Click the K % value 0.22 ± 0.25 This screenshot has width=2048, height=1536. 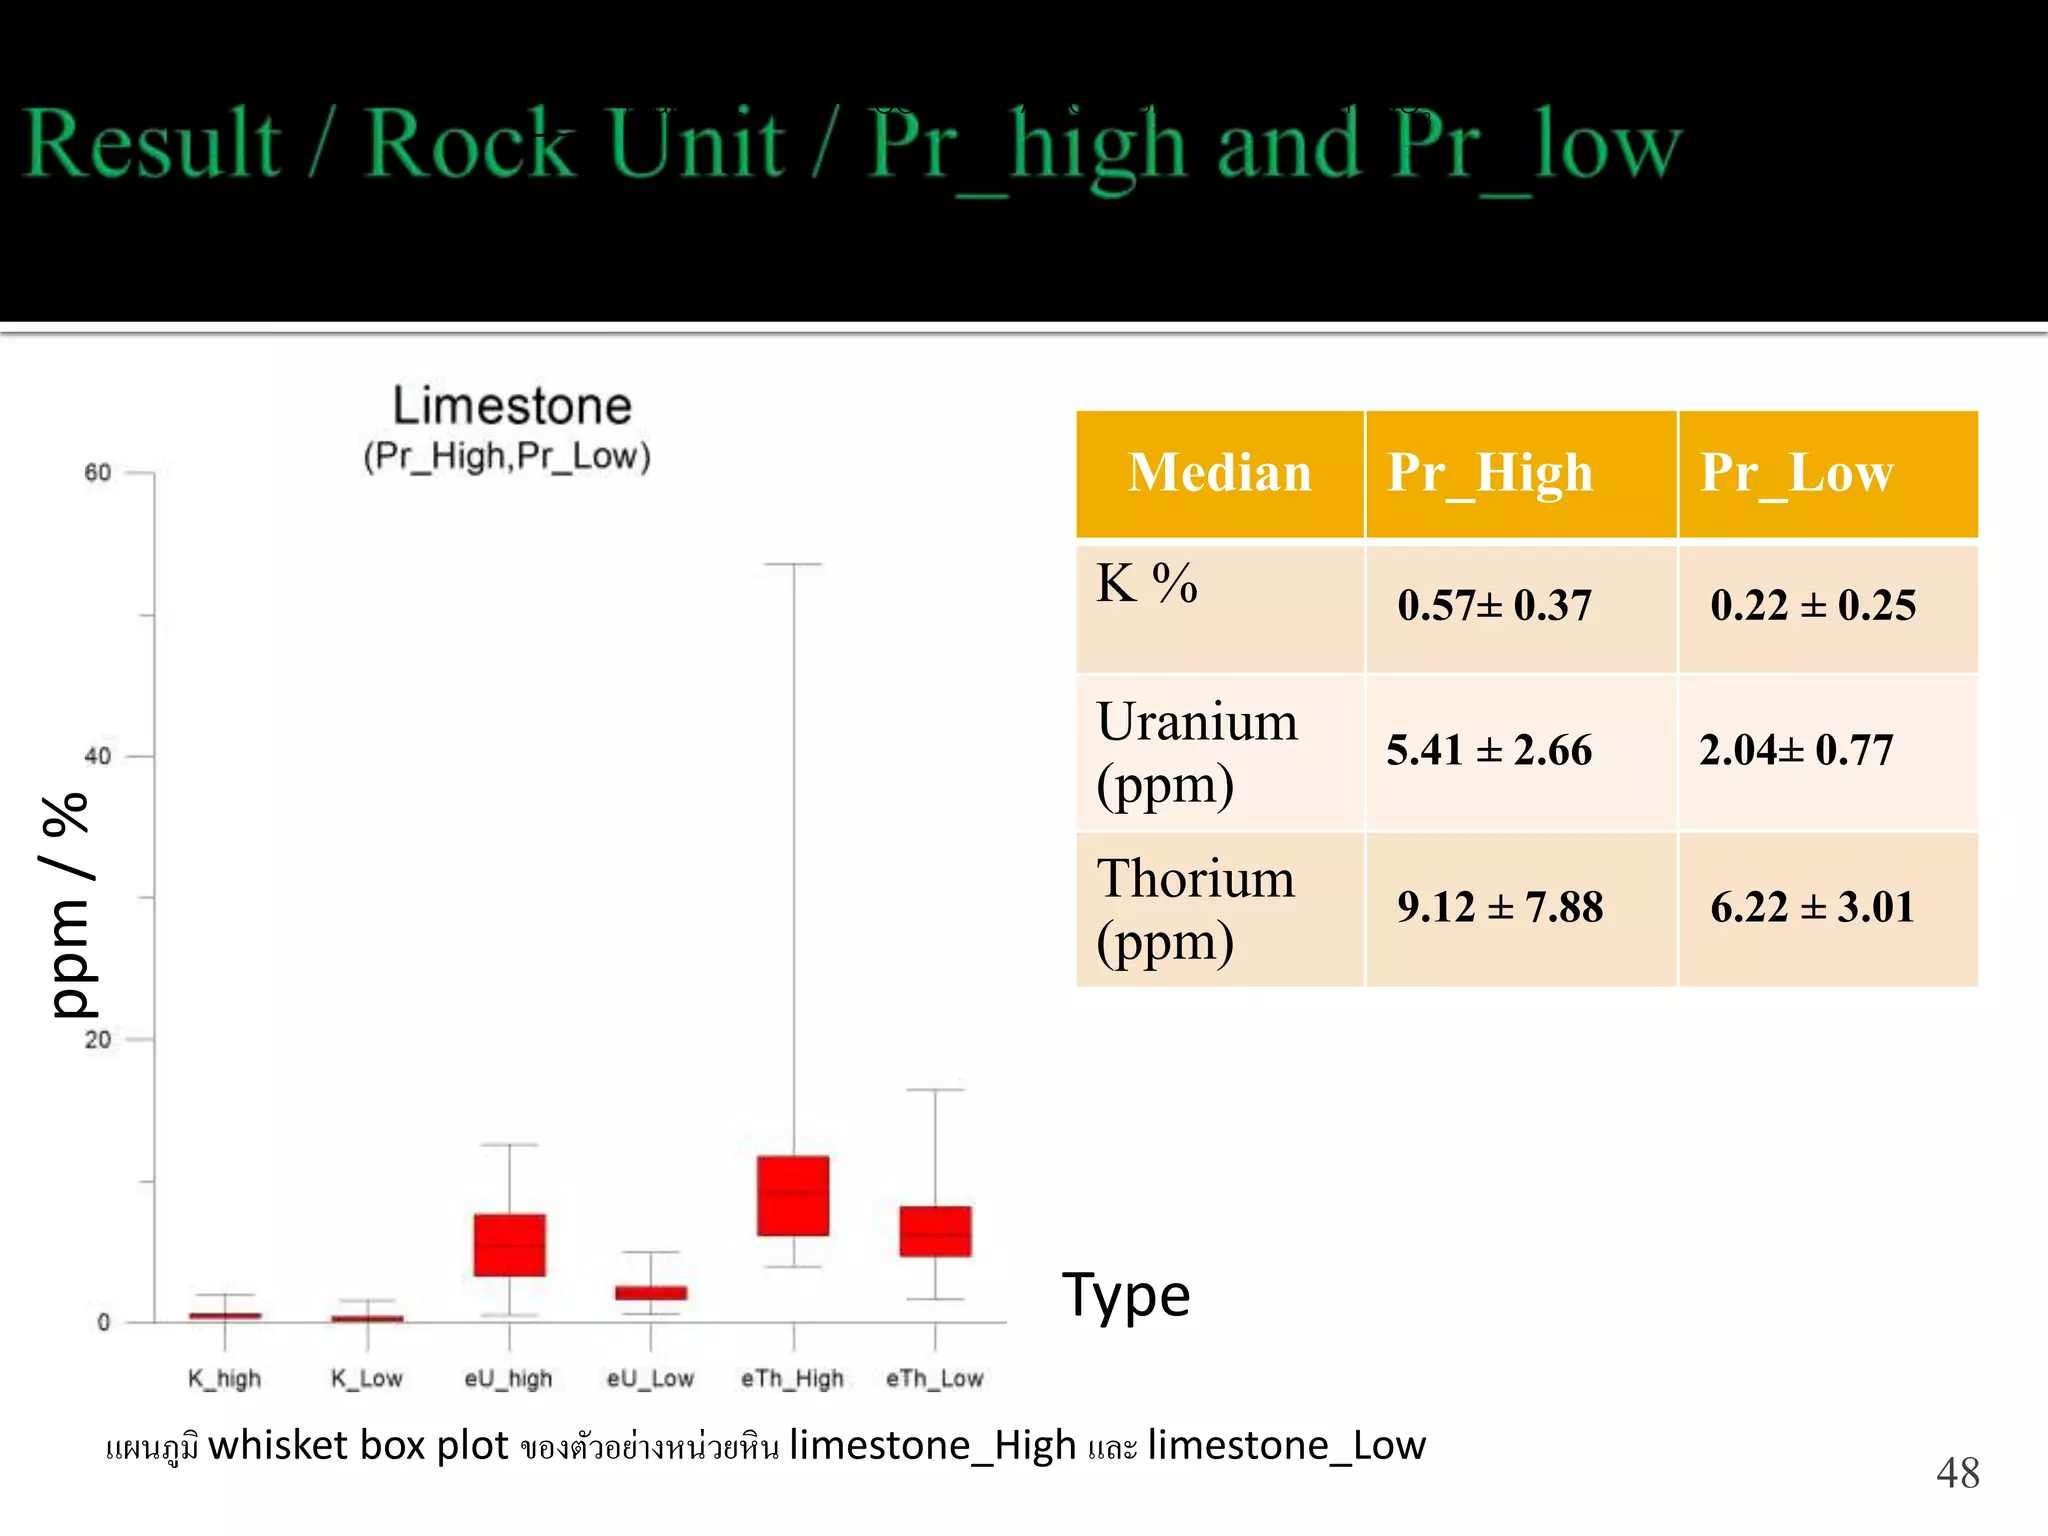1812,606
